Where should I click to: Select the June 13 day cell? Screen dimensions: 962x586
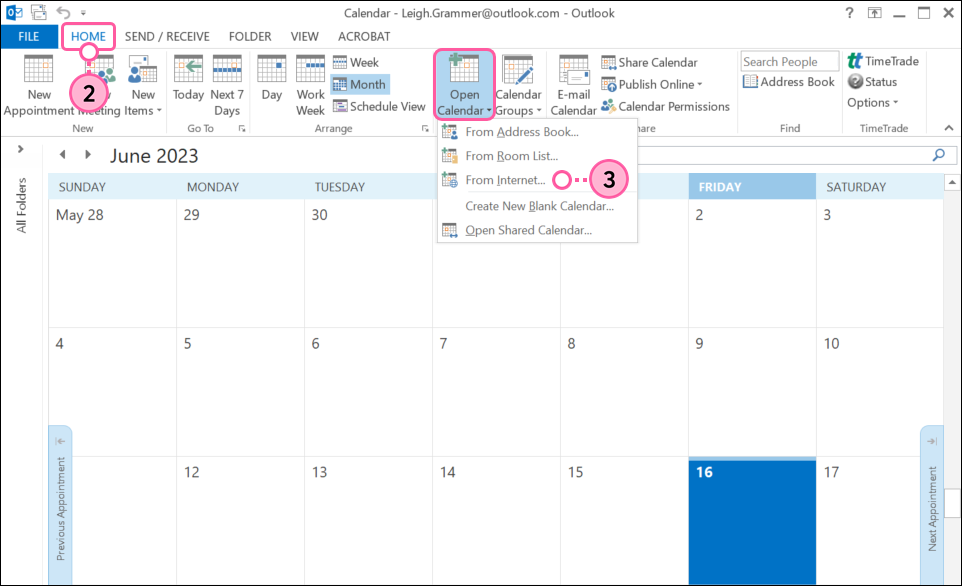point(368,522)
